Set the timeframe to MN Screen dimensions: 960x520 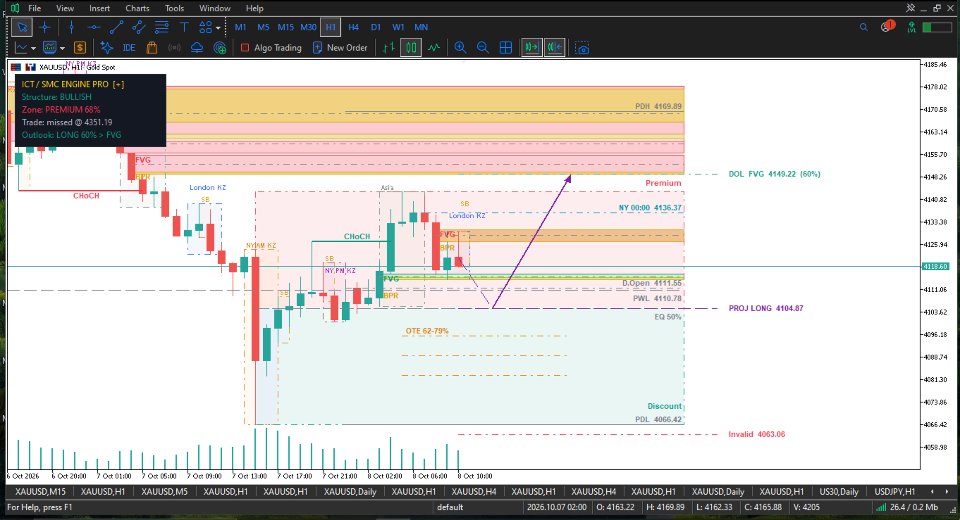point(421,27)
